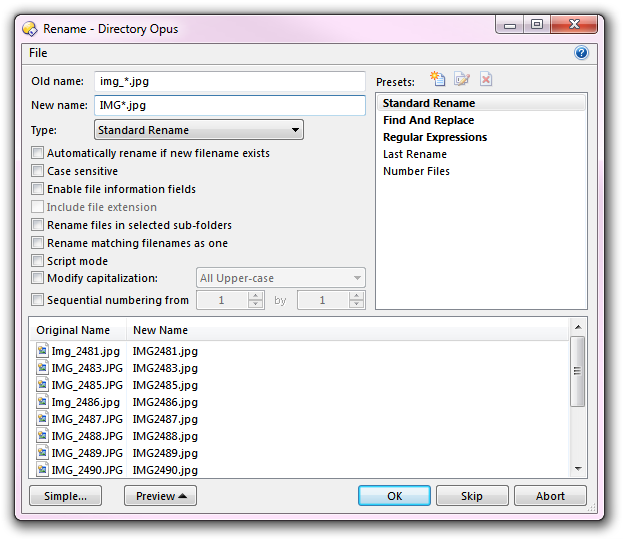Sort by the Original Name column header
The height and width of the screenshot is (539, 623).
click(73, 330)
